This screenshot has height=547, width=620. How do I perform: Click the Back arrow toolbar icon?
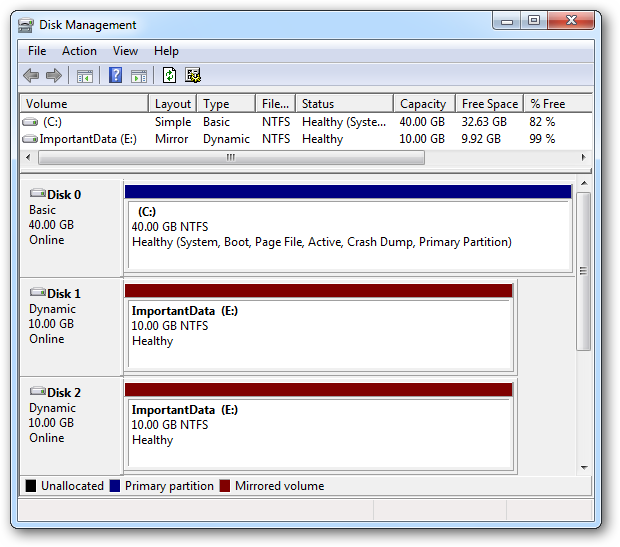tap(31, 75)
